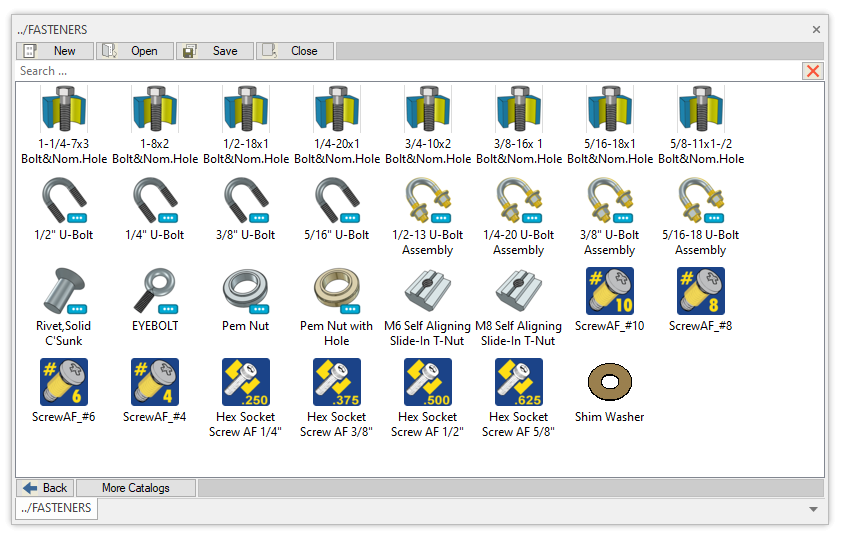
Task: Select the Shim Washer item
Action: click(609, 382)
